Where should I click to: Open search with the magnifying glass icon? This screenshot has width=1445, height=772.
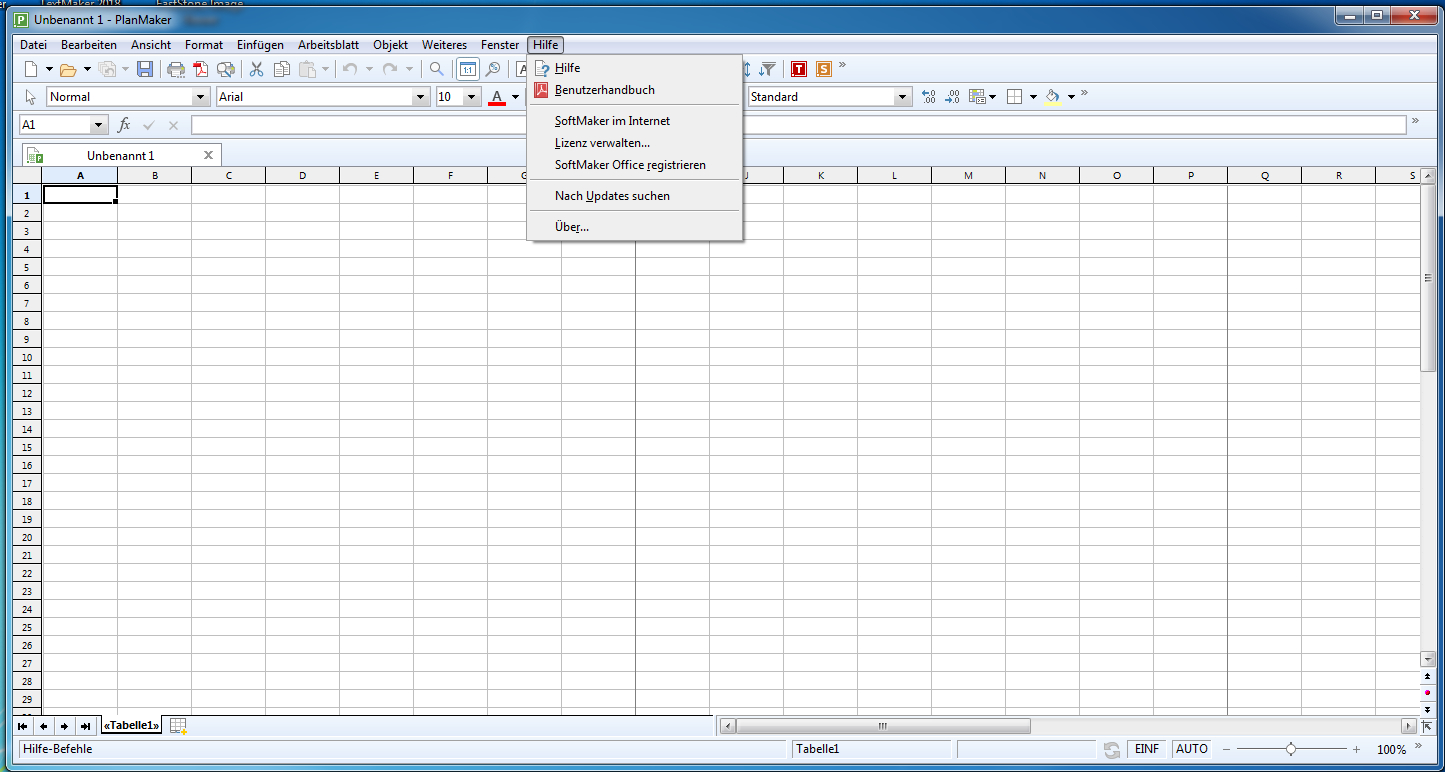tap(437, 69)
